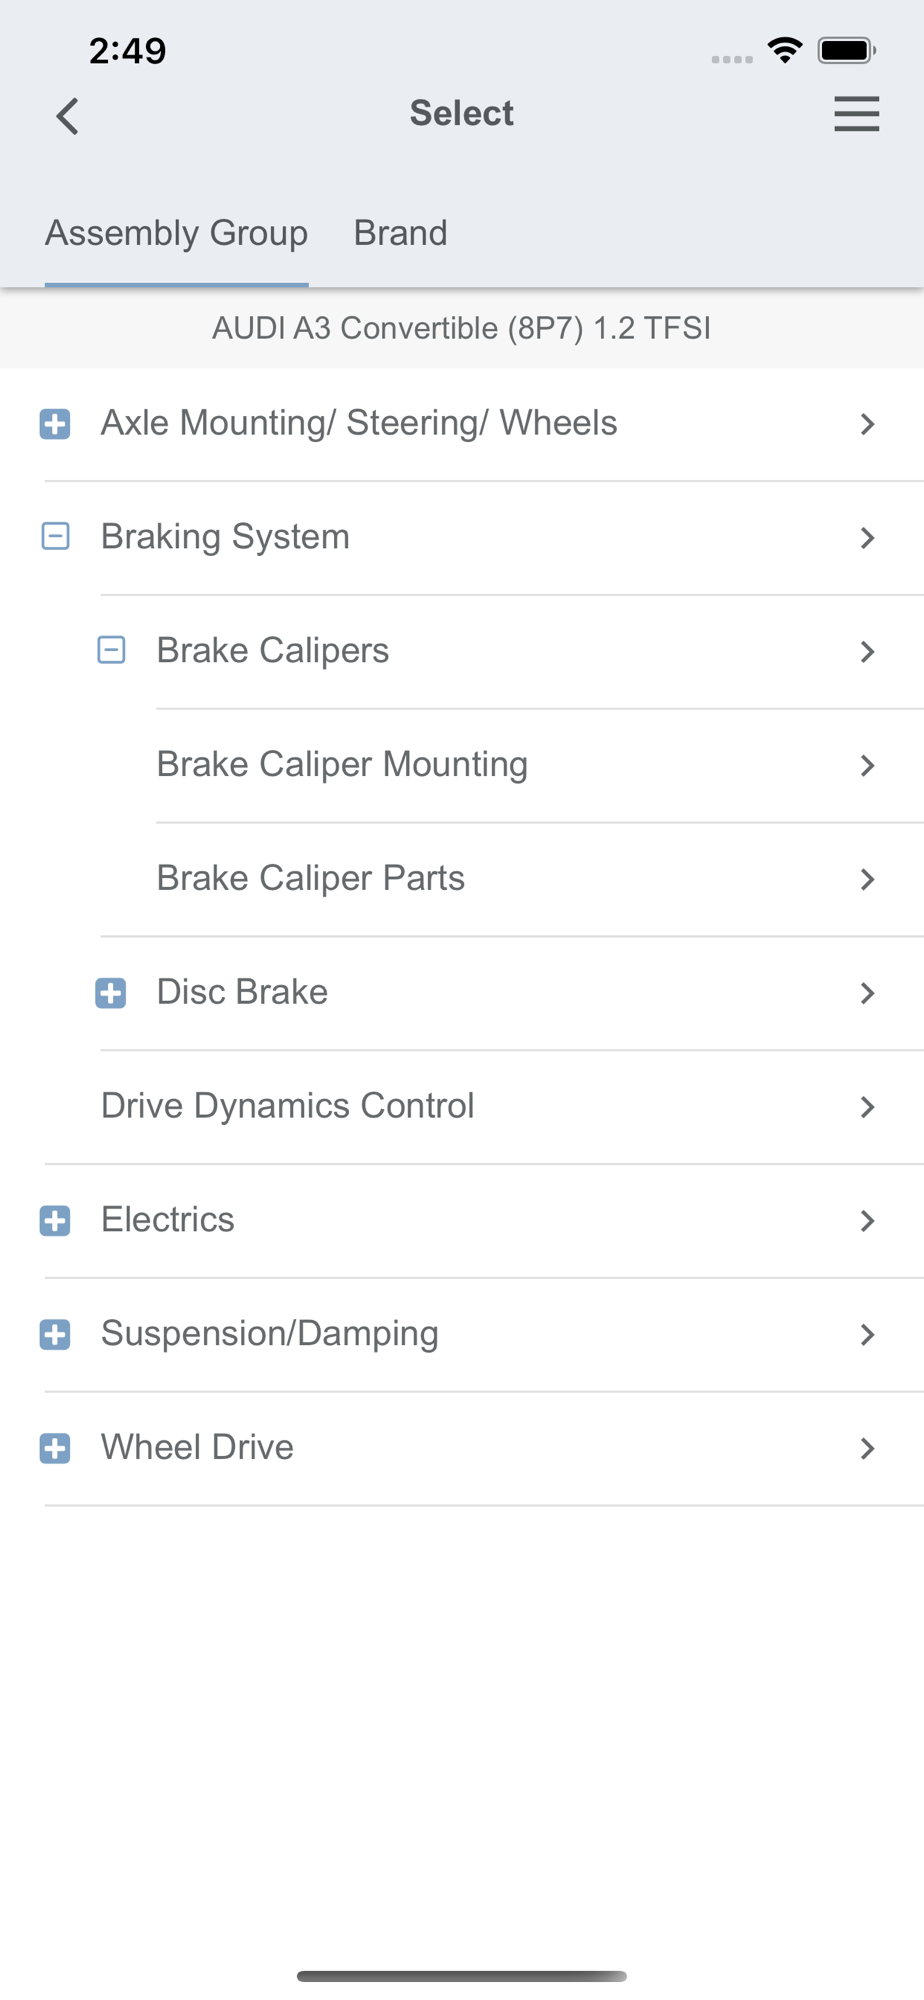Tap chevron next to Electrics
The width and height of the screenshot is (924, 2000).
pos(867,1221)
